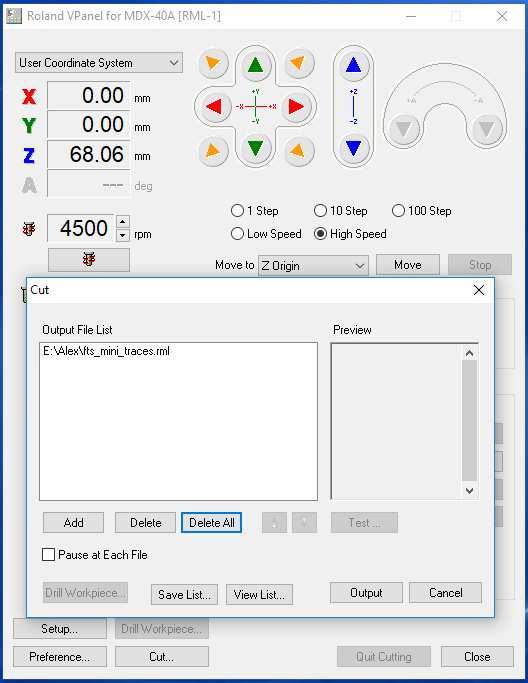Image resolution: width=528 pixels, height=683 pixels.
Task: Select 10 Step movement
Action: click(x=341, y=211)
